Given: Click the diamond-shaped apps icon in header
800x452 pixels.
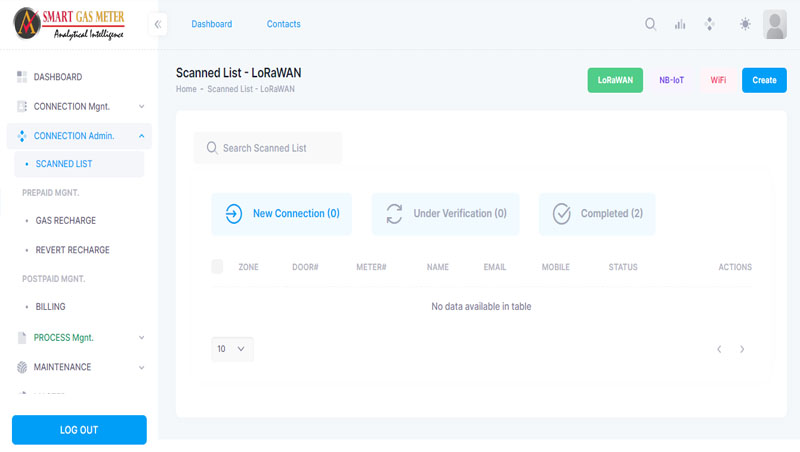Looking at the screenshot, I should click(x=710, y=24).
